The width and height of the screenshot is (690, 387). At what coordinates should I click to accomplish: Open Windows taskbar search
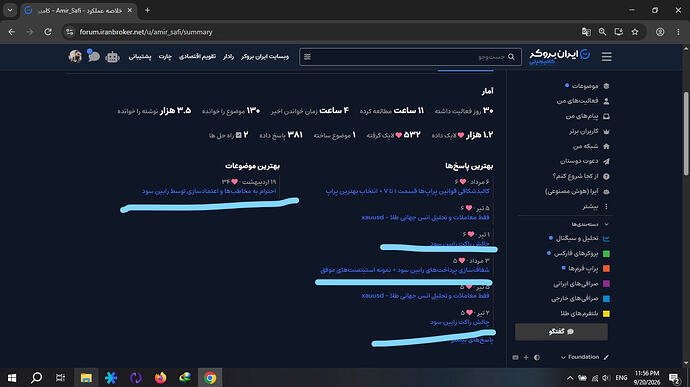(x=37, y=378)
